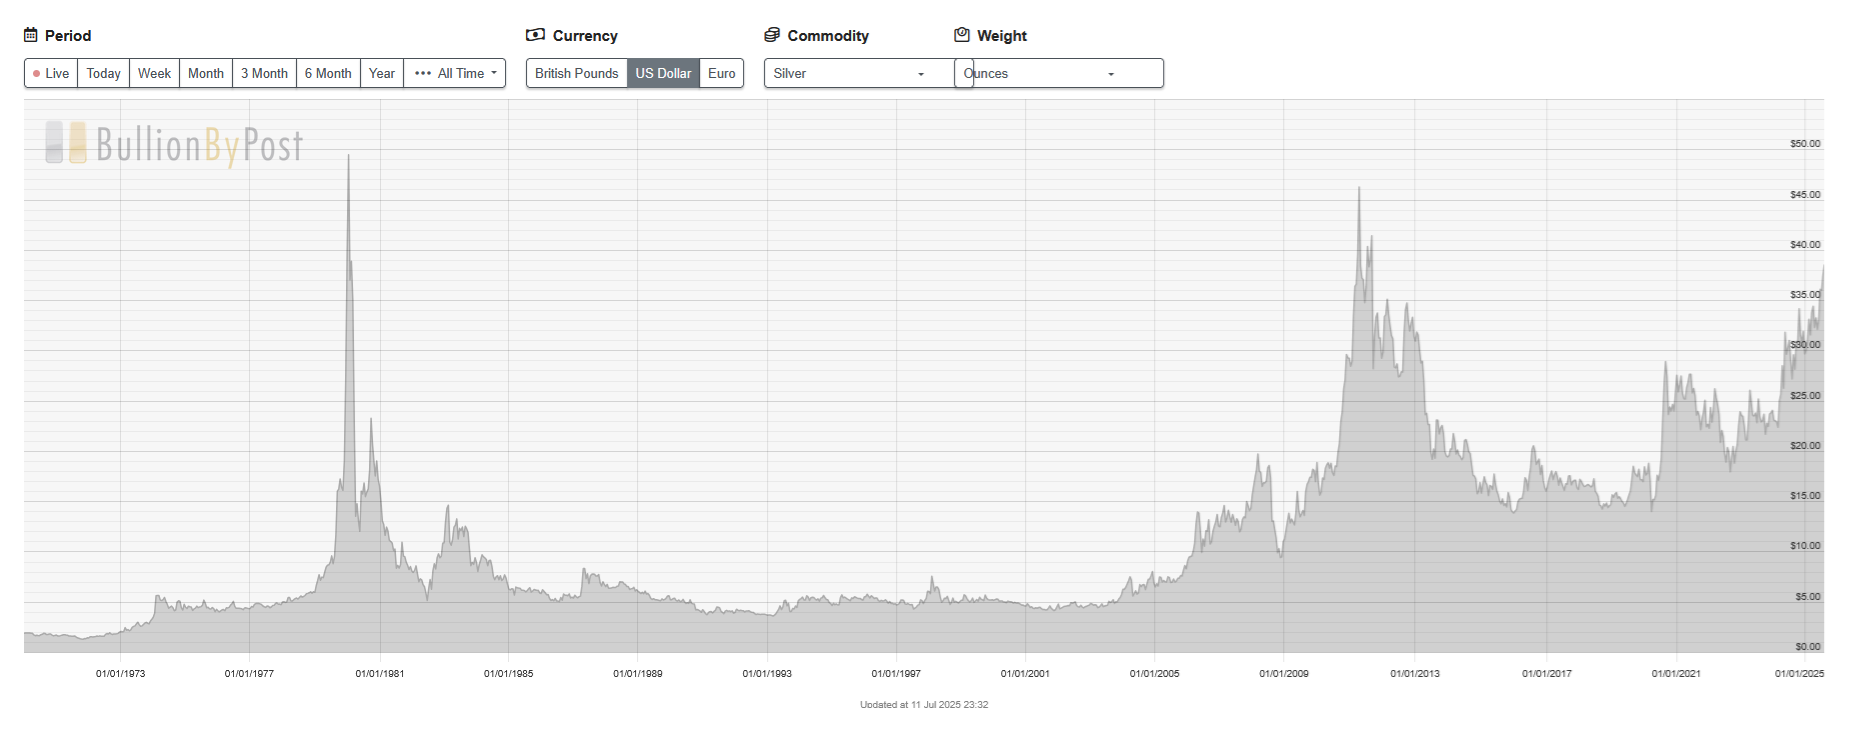Choose the 3 Month period
Image resolution: width=1850 pixels, height=730 pixels.
point(265,73)
